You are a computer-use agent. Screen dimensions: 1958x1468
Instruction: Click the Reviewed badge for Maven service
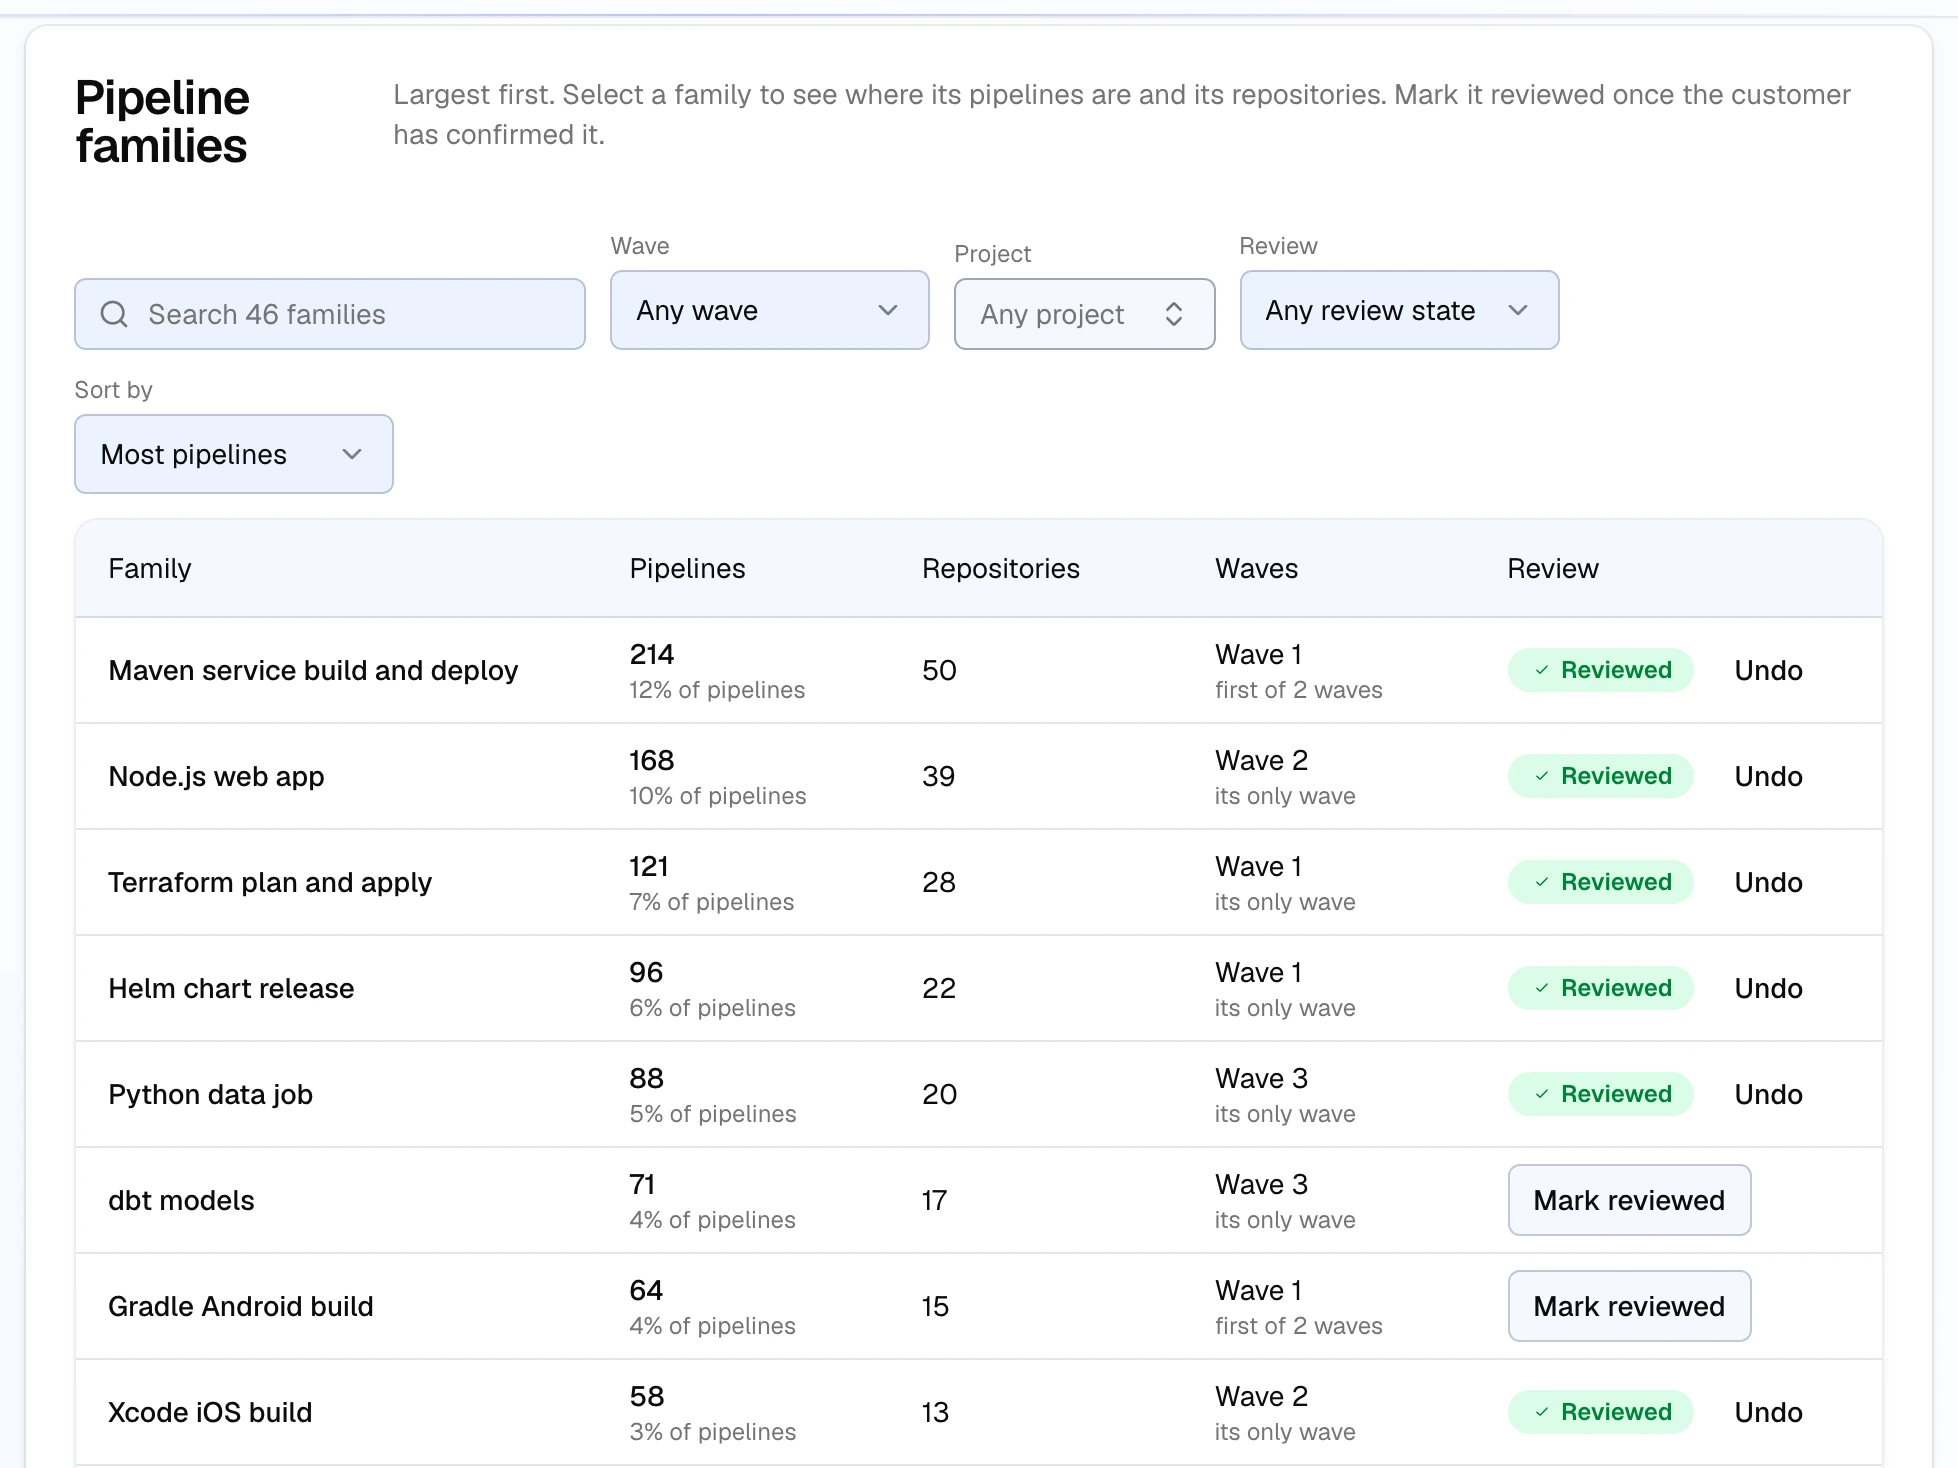click(1601, 670)
